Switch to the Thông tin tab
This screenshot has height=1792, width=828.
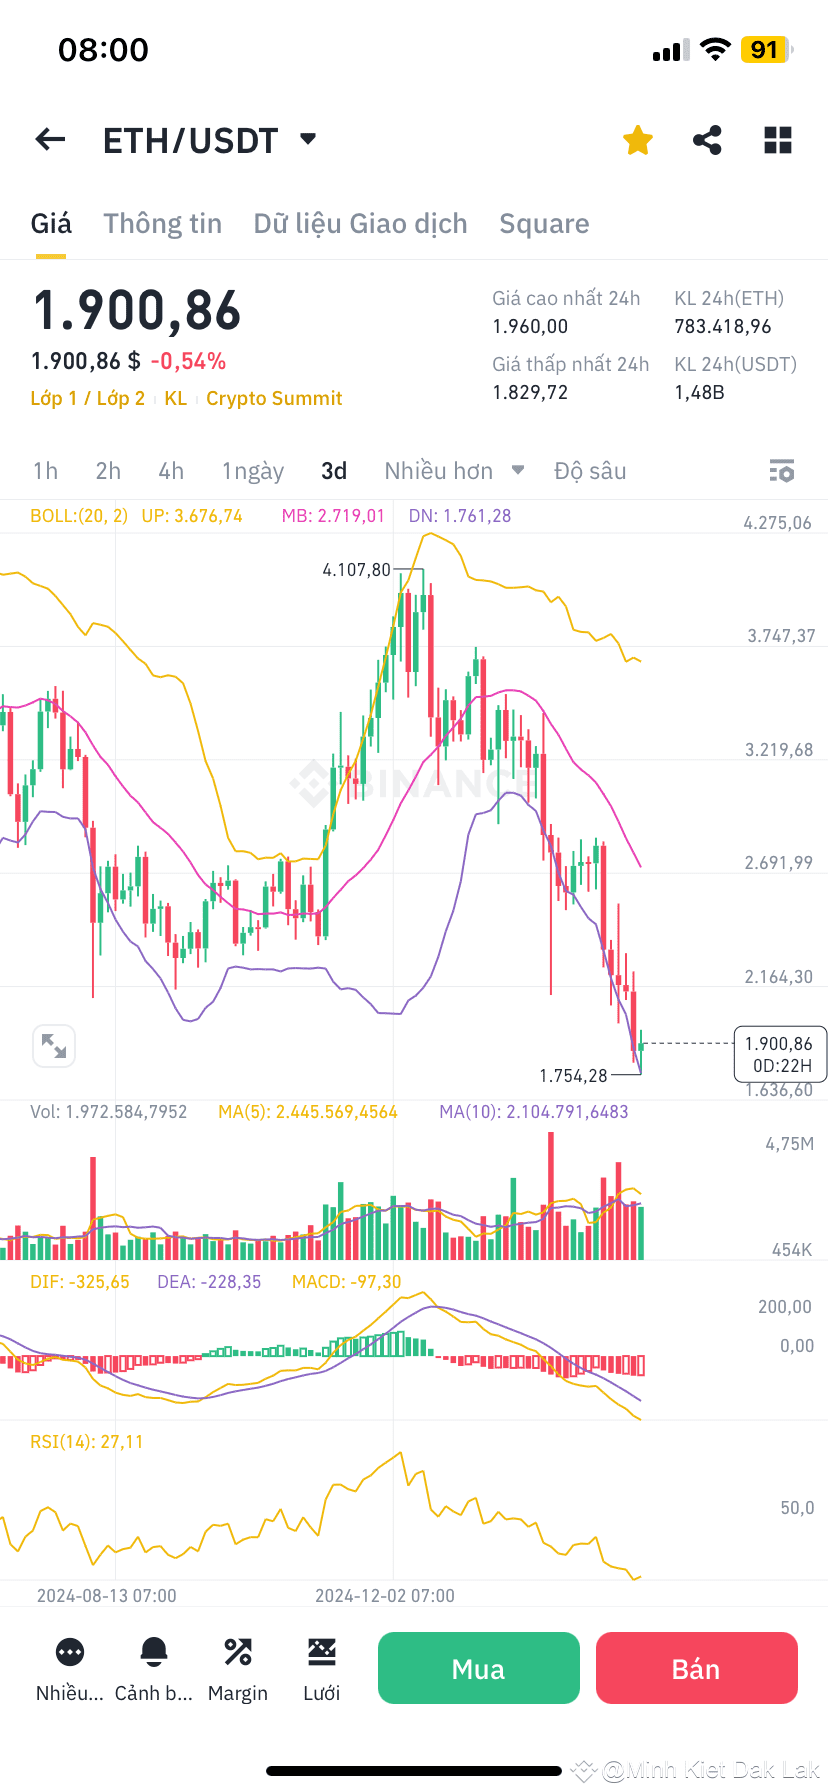(x=163, y=223)
